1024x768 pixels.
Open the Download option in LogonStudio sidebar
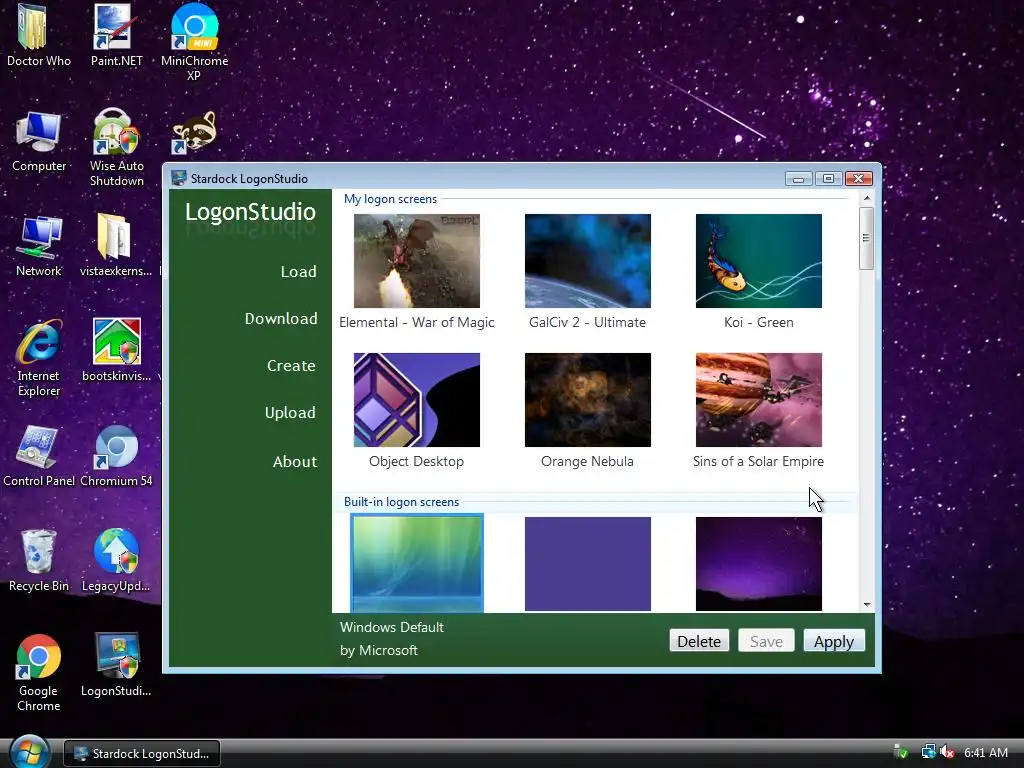281,319
